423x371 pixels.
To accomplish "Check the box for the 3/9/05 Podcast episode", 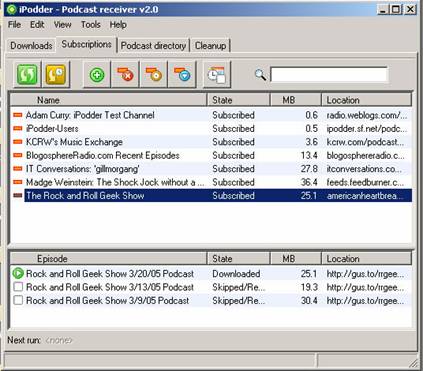I will click(18, 300).
